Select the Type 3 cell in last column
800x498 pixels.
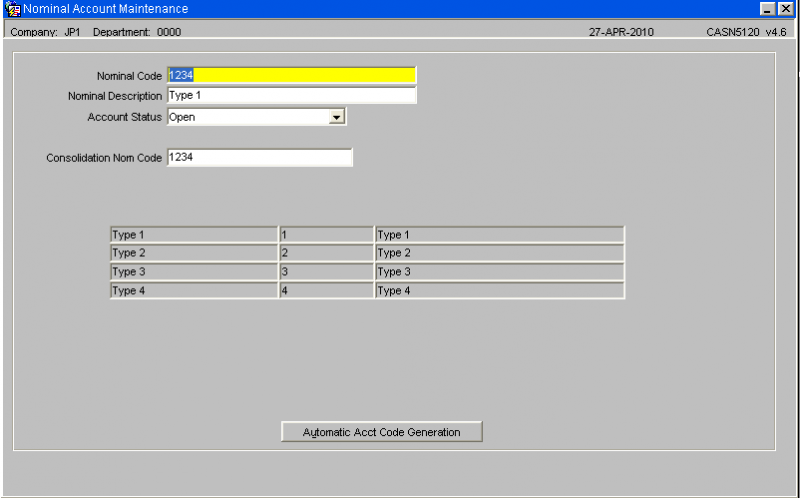click(499, 271)
